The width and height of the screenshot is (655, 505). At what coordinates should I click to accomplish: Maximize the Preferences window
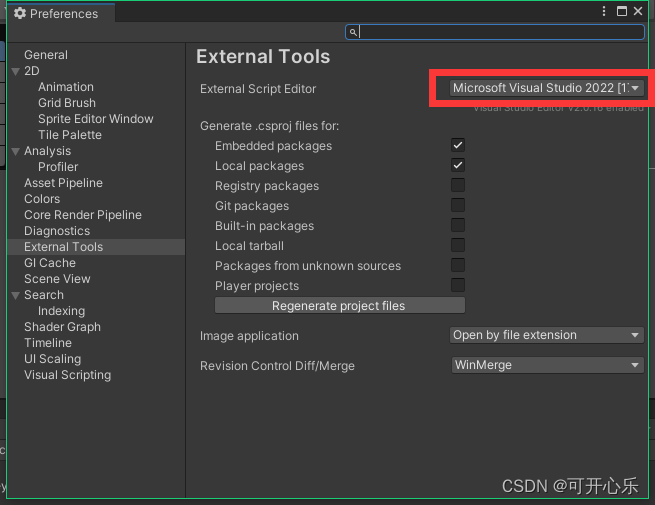tap(622, 11)
